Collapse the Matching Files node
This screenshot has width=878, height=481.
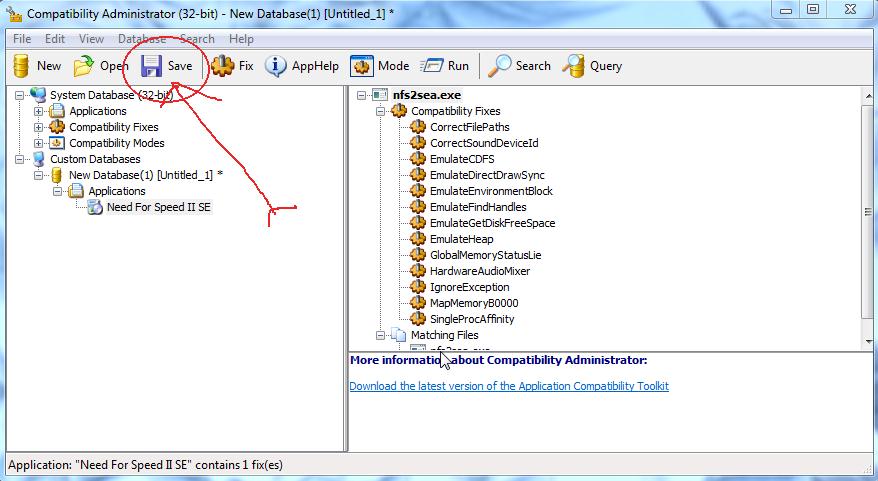(380, 335)
